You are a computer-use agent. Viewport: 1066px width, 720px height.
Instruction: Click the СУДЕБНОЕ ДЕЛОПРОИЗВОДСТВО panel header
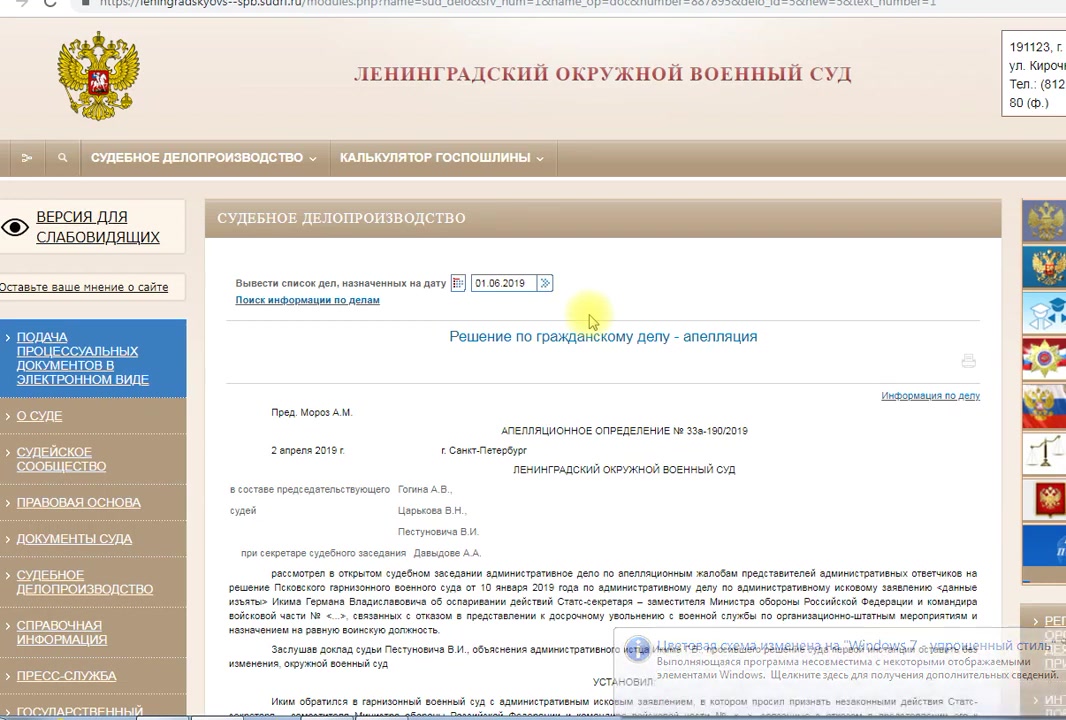click(603, 218)
